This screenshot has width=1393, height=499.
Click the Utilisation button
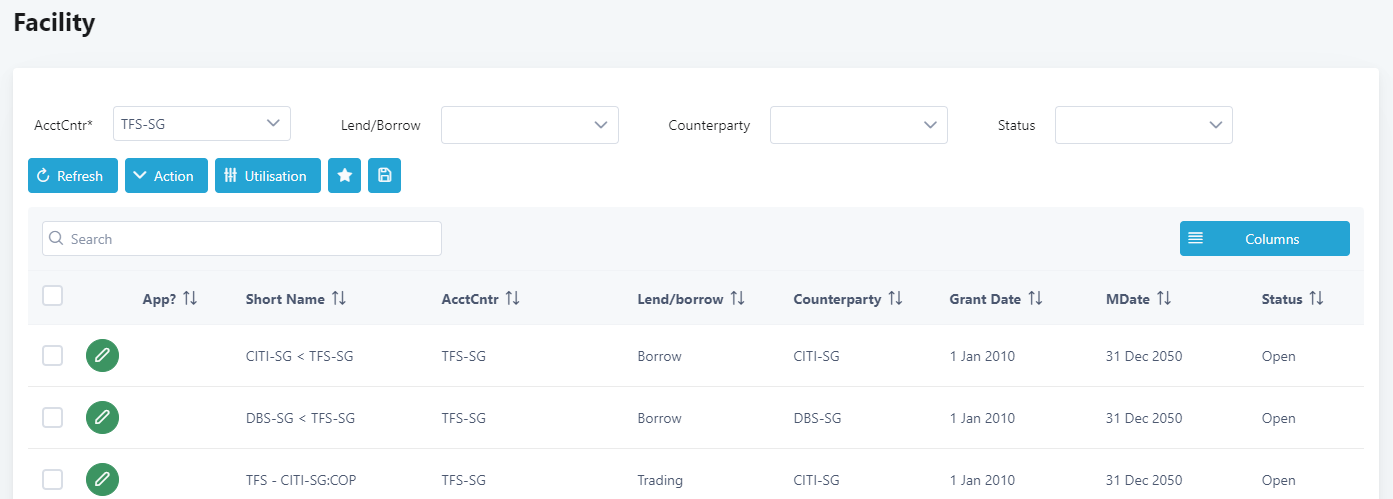[x=268, y=176]
